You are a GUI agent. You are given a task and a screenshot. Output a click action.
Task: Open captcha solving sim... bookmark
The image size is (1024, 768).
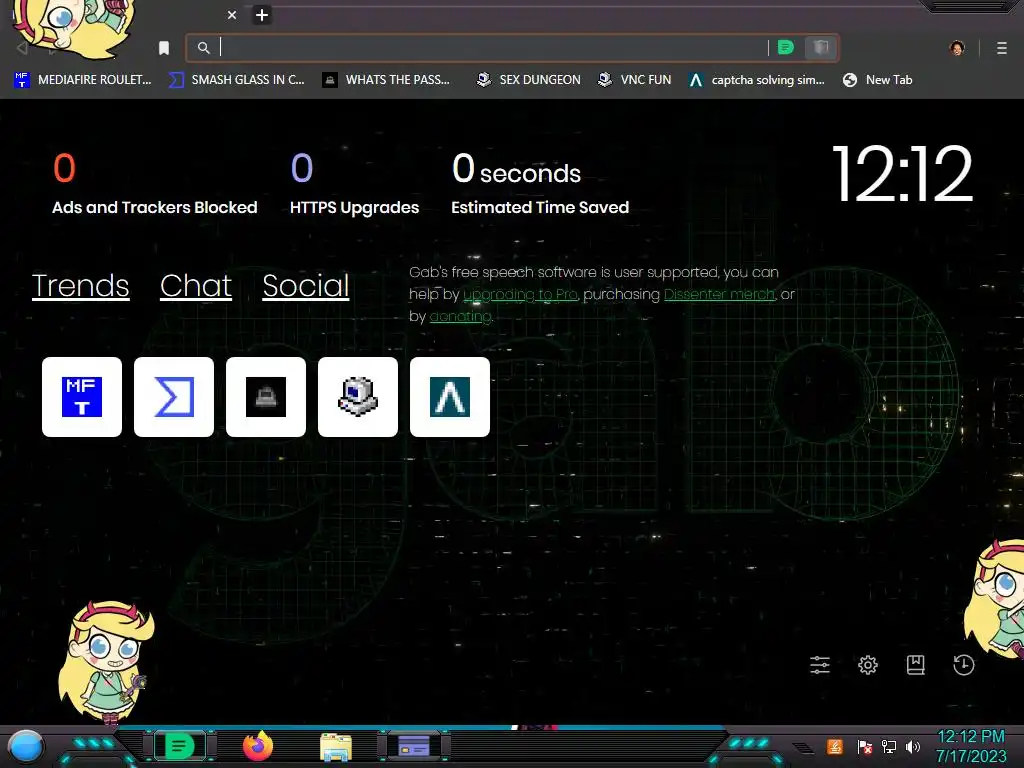[x=757, y=80]
